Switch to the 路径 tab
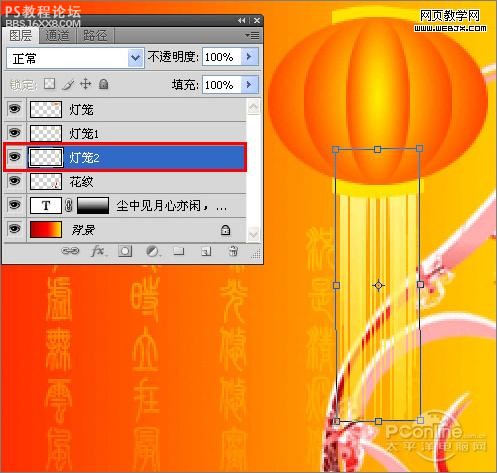Viewport: 497px width, 473px height. click(x=95, y=35)
